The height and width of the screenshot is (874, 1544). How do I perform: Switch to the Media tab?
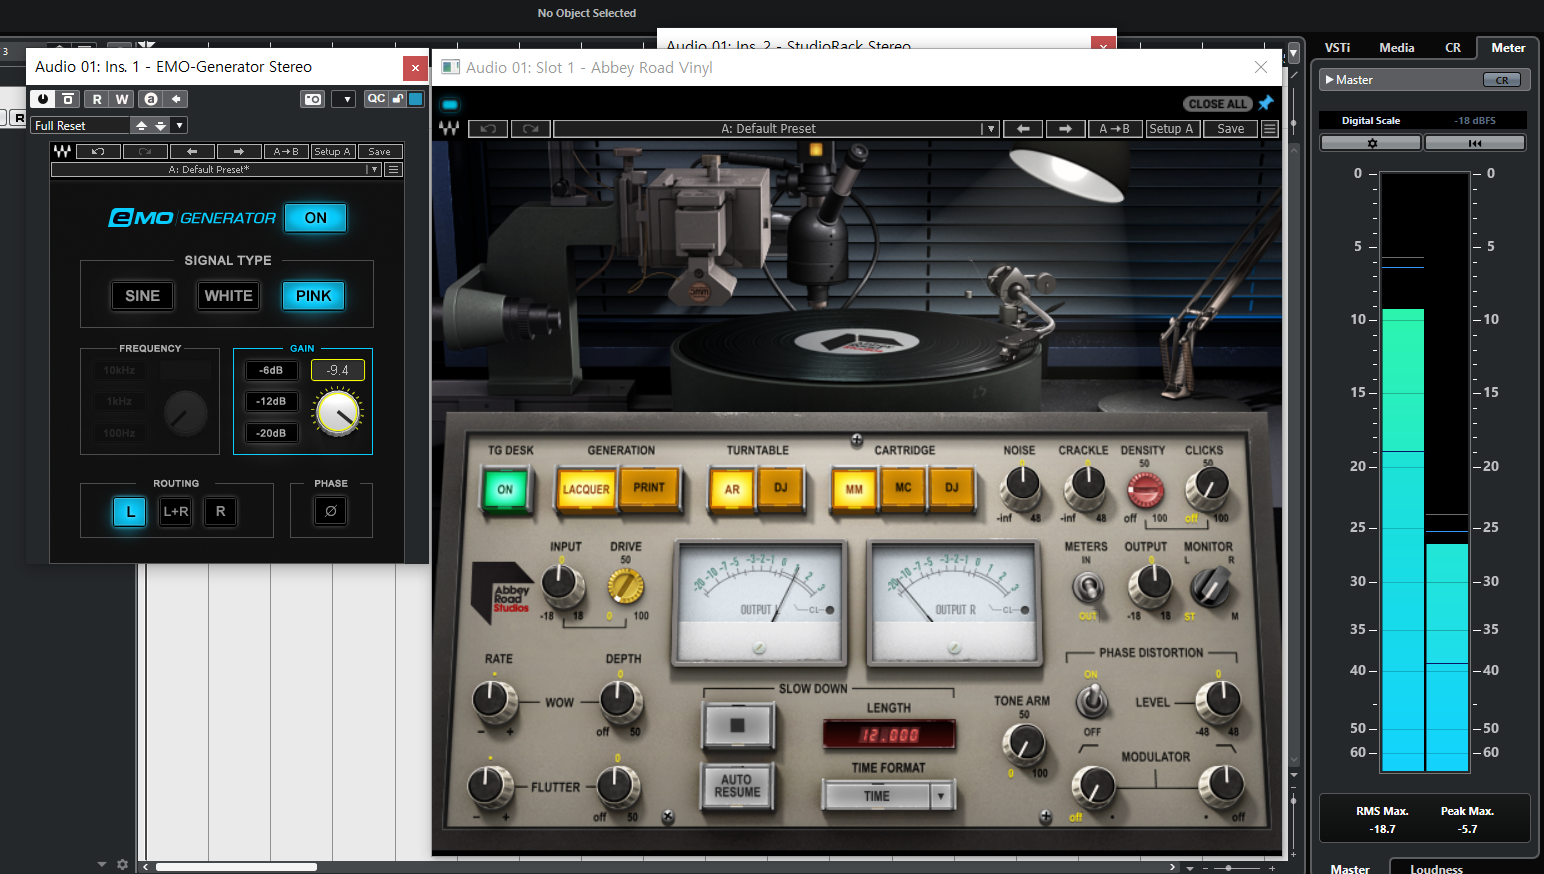pyautogui.click(x=1396, y=48)
